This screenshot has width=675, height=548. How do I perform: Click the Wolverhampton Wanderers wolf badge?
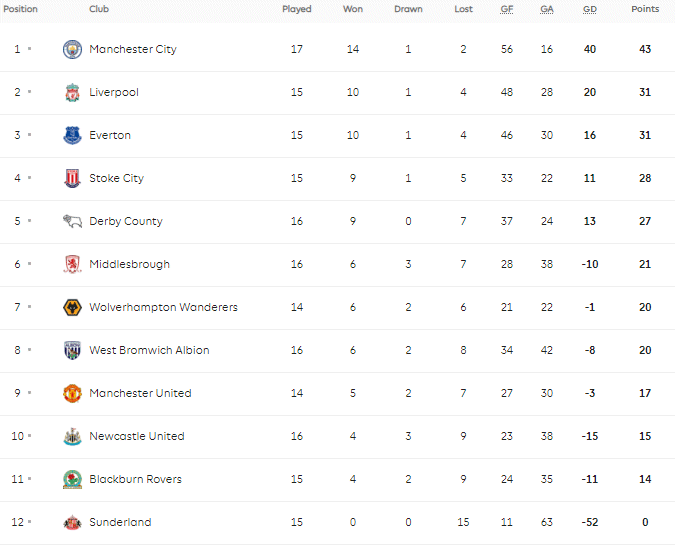[x=72, y=307]
